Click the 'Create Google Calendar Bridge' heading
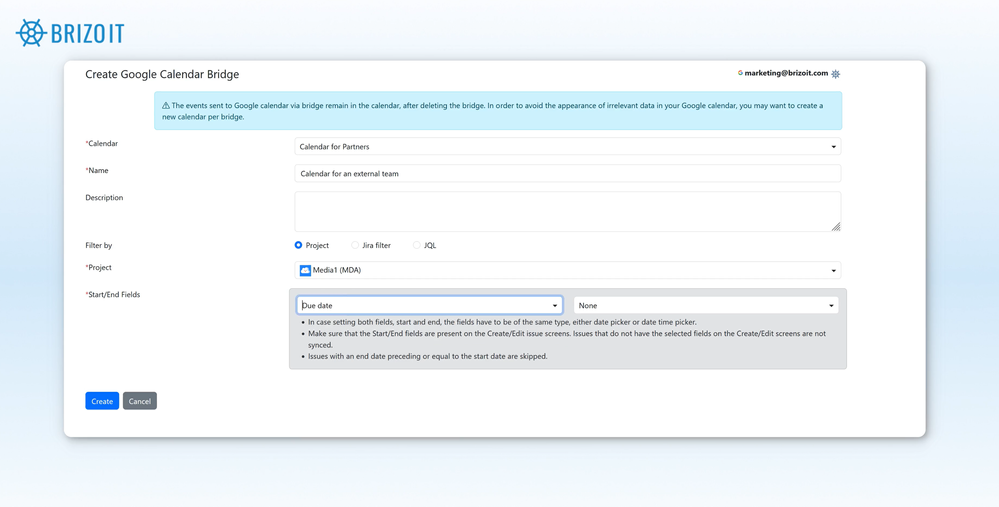 (162, 75)
